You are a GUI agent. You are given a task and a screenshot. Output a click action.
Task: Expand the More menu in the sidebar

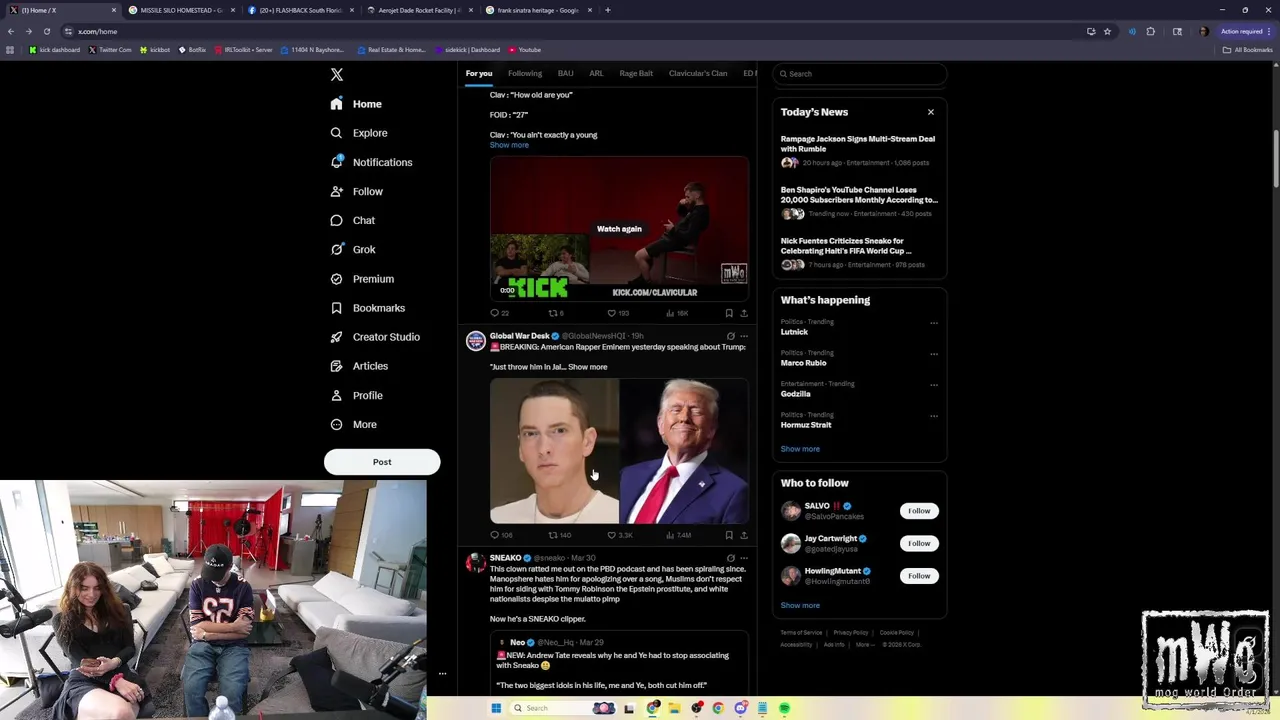353,424
